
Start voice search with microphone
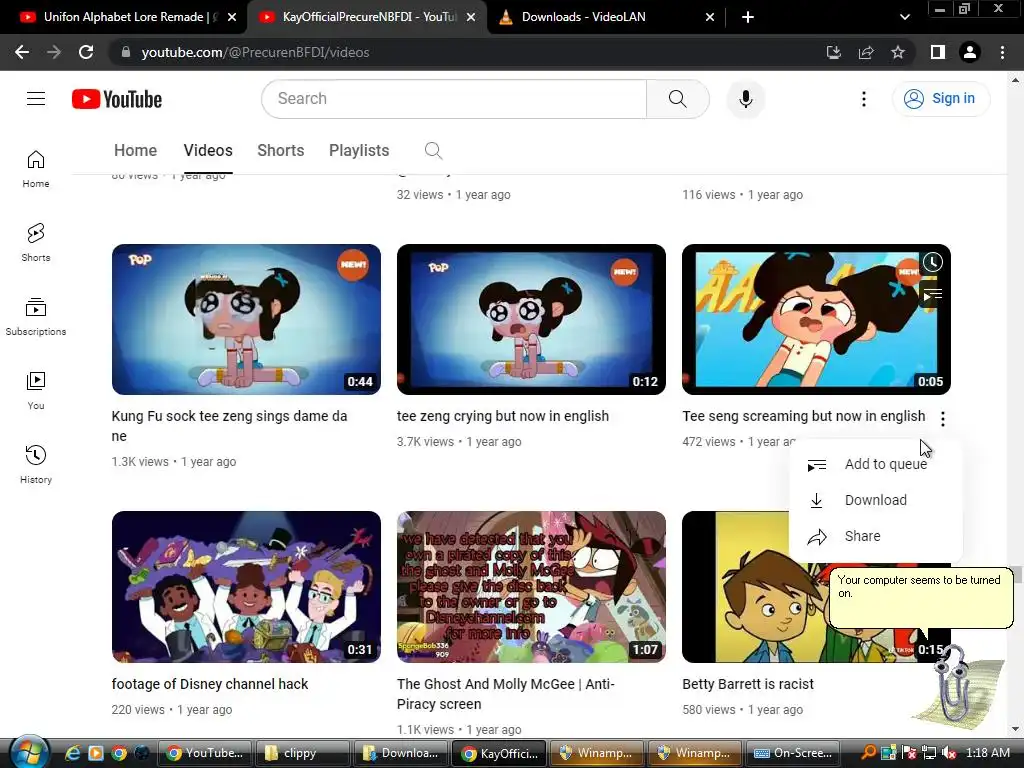tap(745, 99)
